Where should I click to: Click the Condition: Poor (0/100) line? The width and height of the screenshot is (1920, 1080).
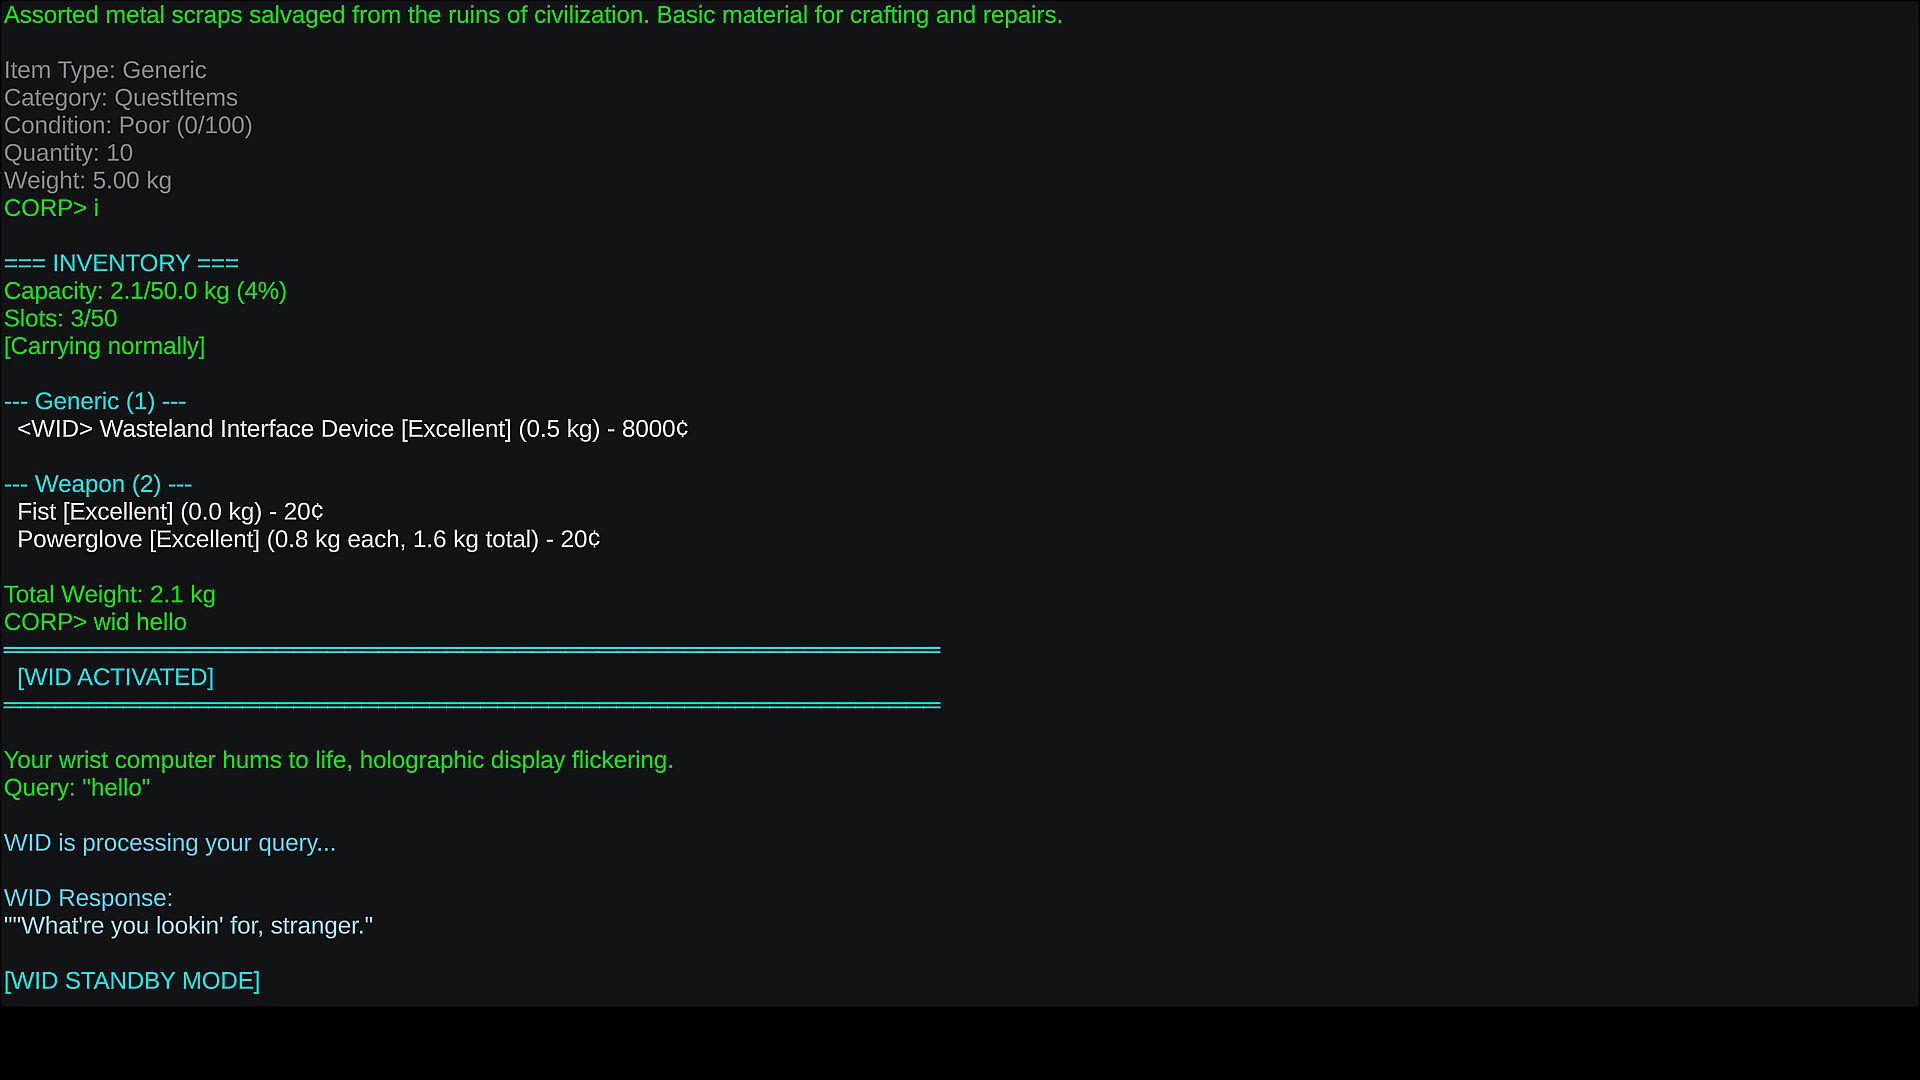click(128, 126)
